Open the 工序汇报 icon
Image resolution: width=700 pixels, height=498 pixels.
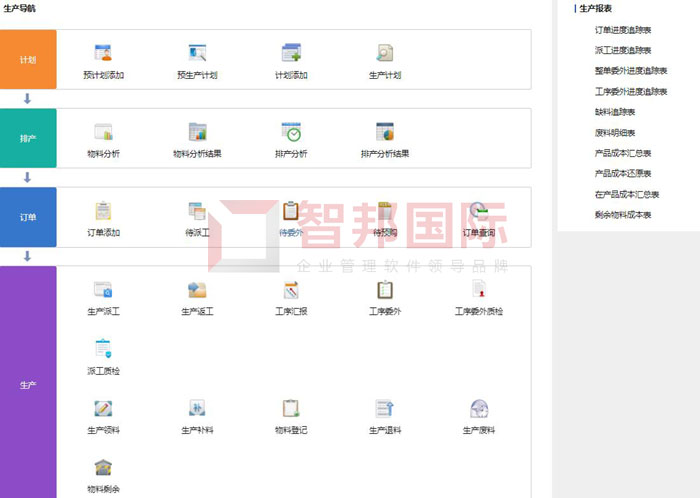pyautogui.click(x=291, y=290)
